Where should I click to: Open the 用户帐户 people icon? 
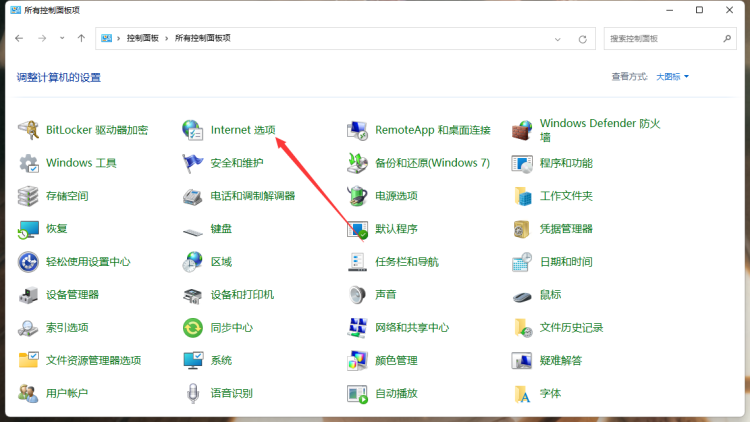pyautogui.click(x=28, y=393)
